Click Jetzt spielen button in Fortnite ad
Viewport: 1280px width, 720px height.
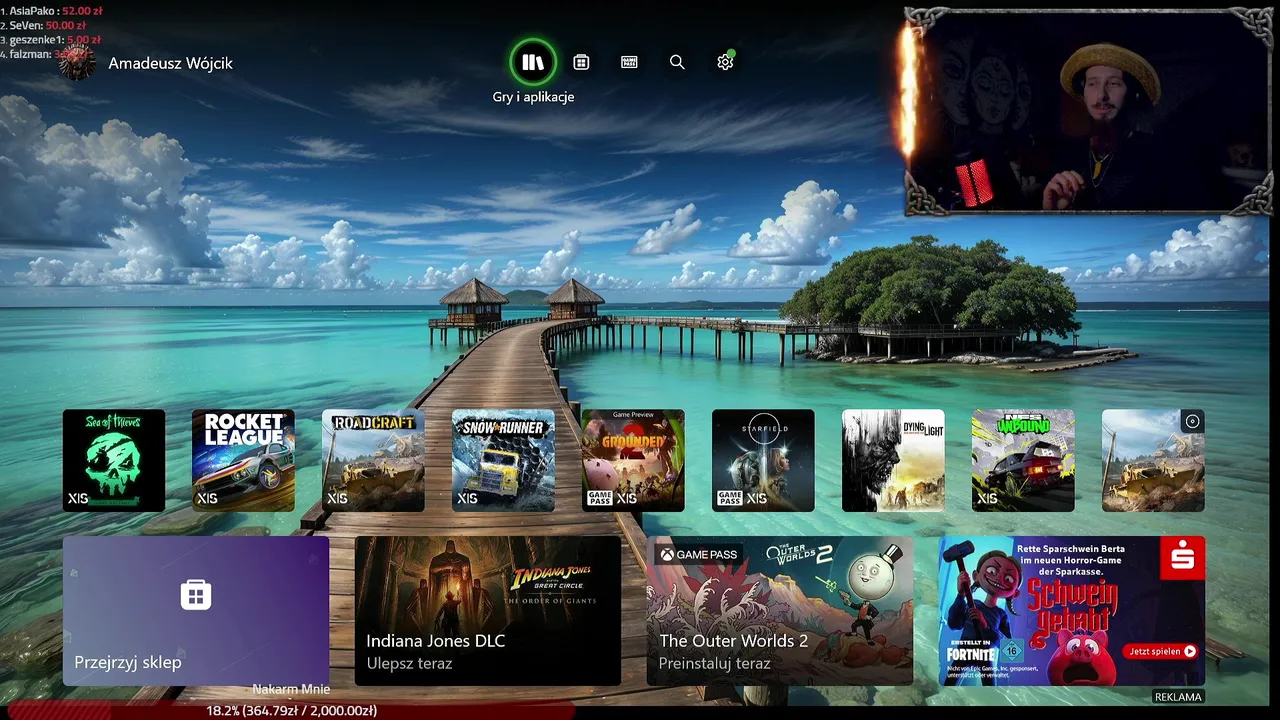[x=1161, y=651]
